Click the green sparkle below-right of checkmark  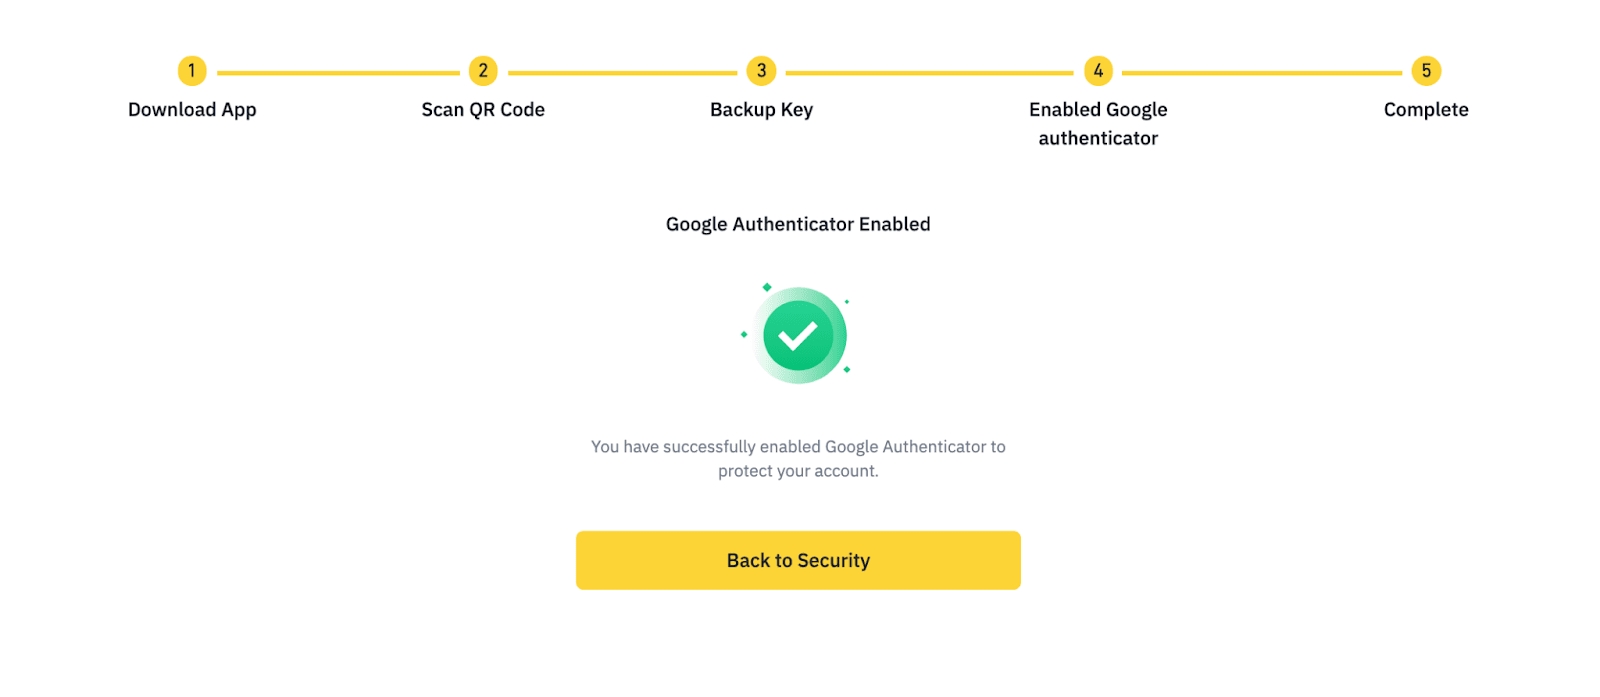(847, 370)
